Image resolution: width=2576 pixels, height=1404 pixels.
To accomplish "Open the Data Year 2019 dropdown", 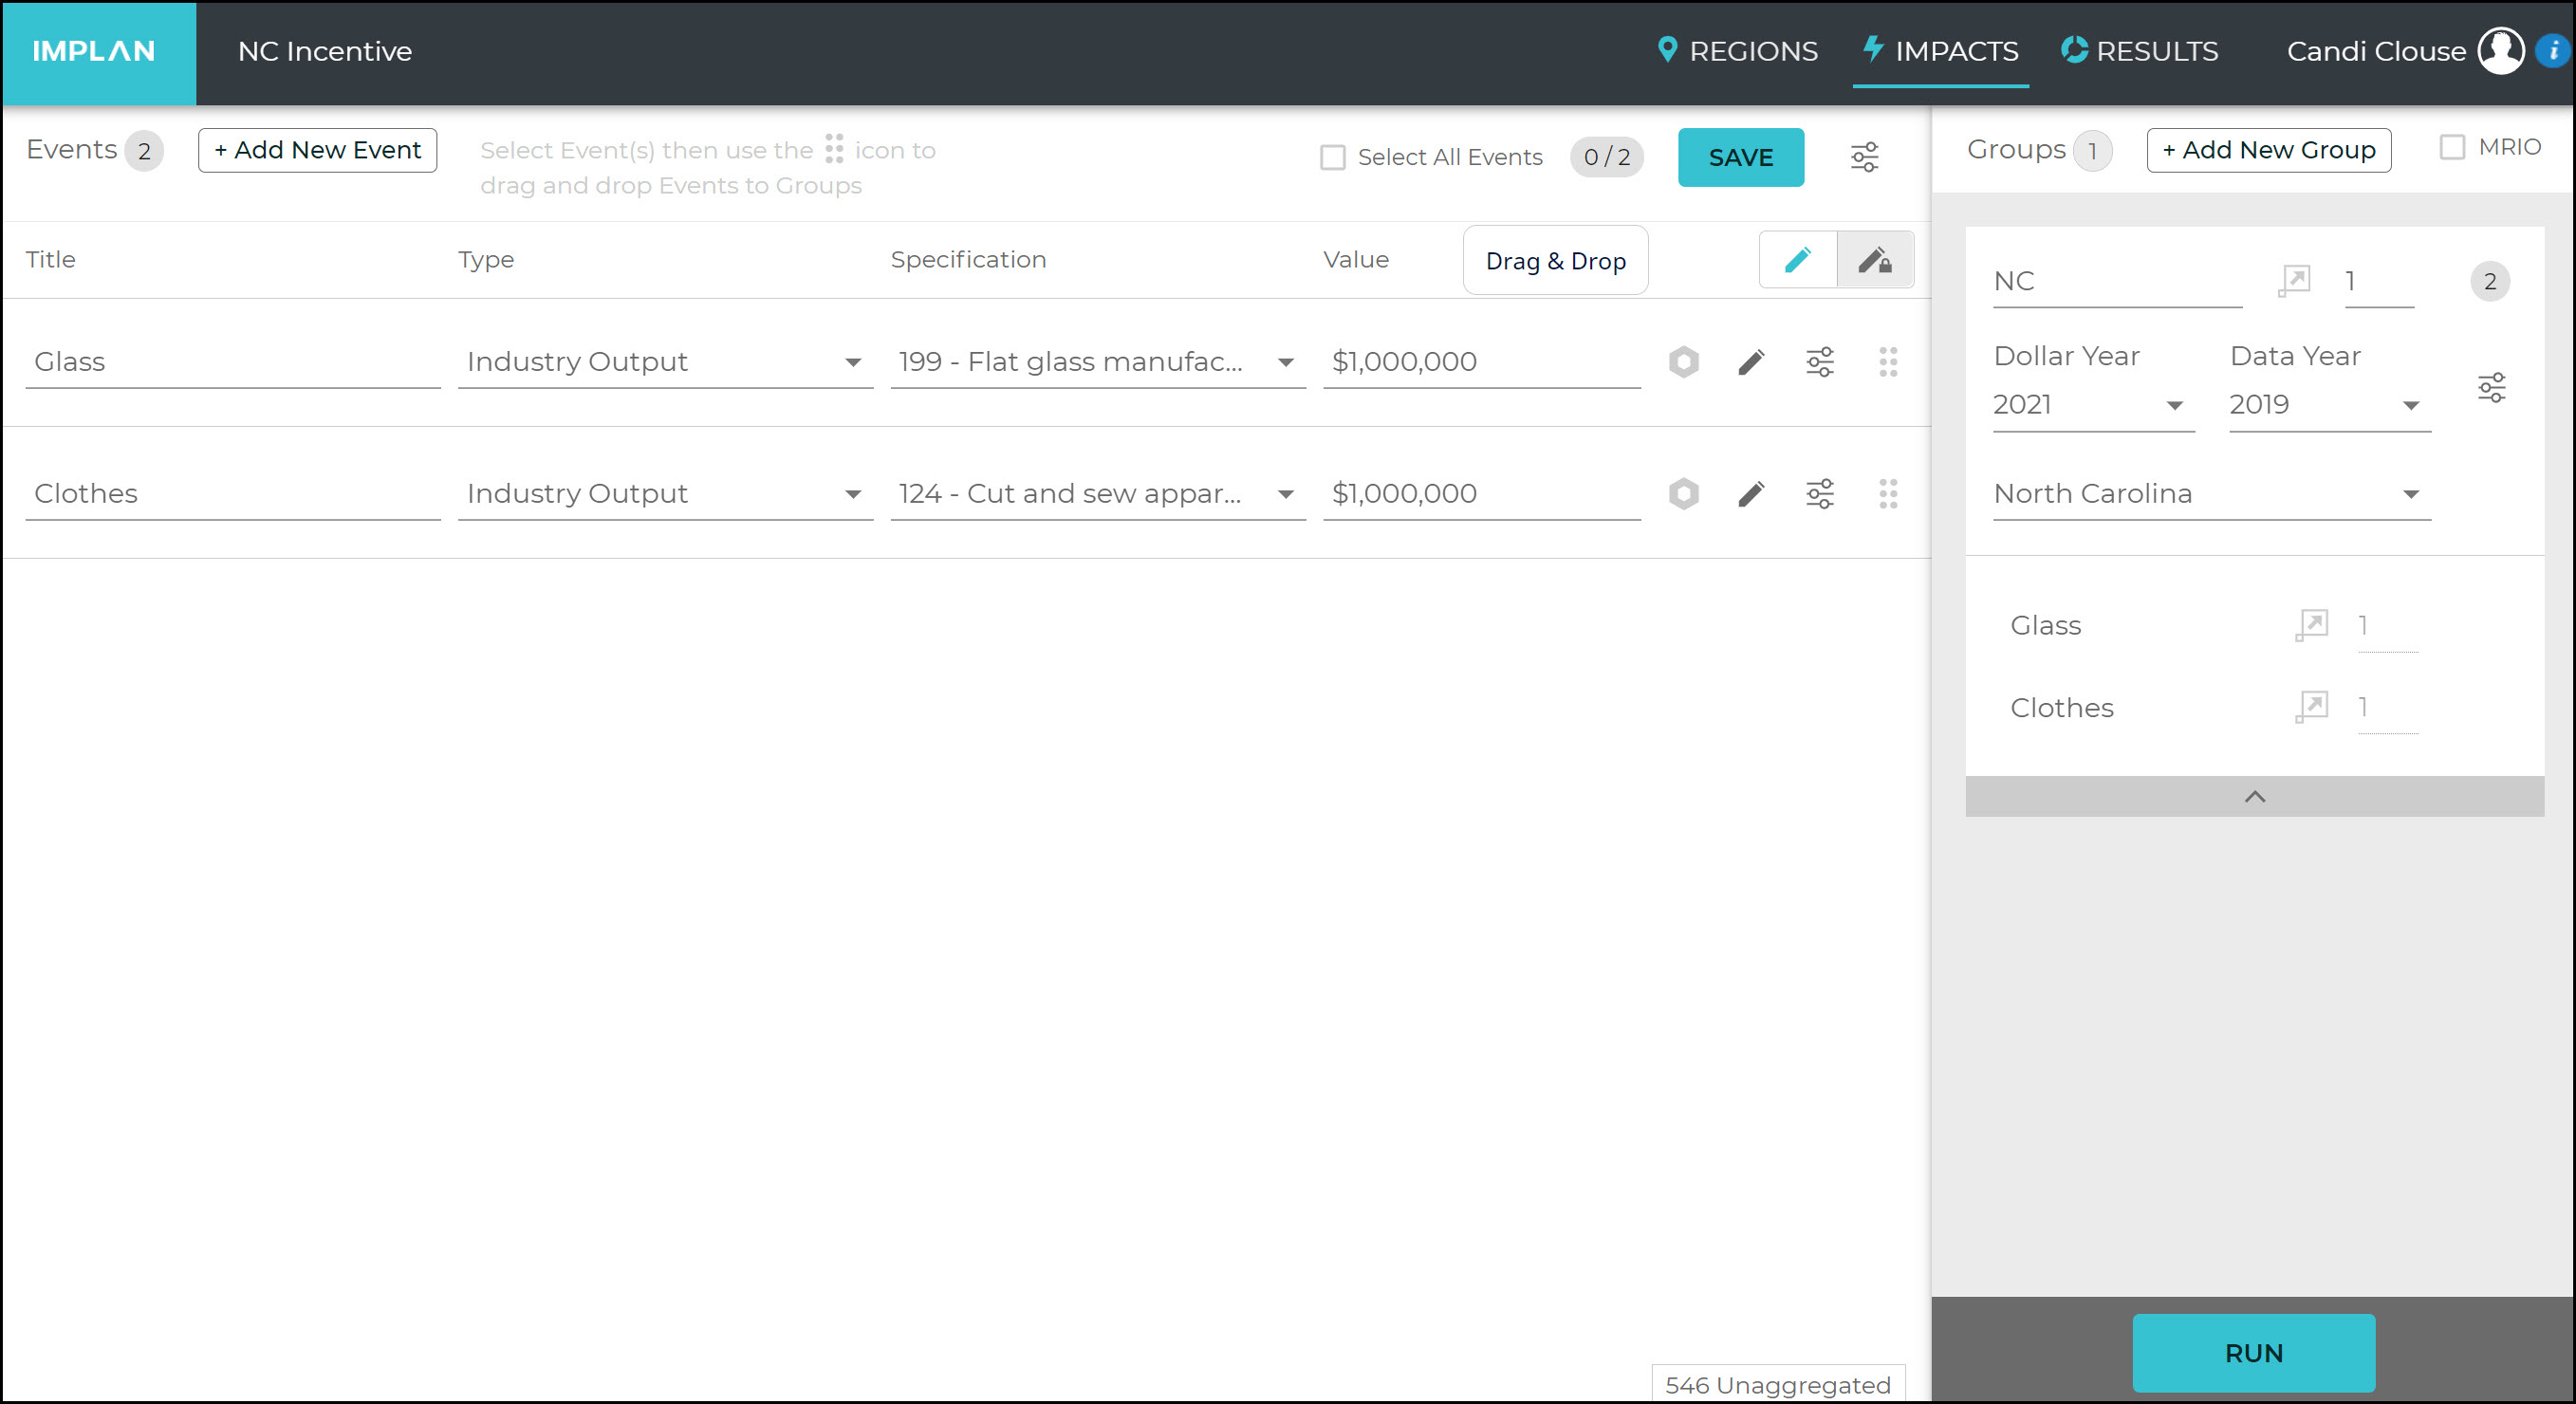I will click(2329, 405).
